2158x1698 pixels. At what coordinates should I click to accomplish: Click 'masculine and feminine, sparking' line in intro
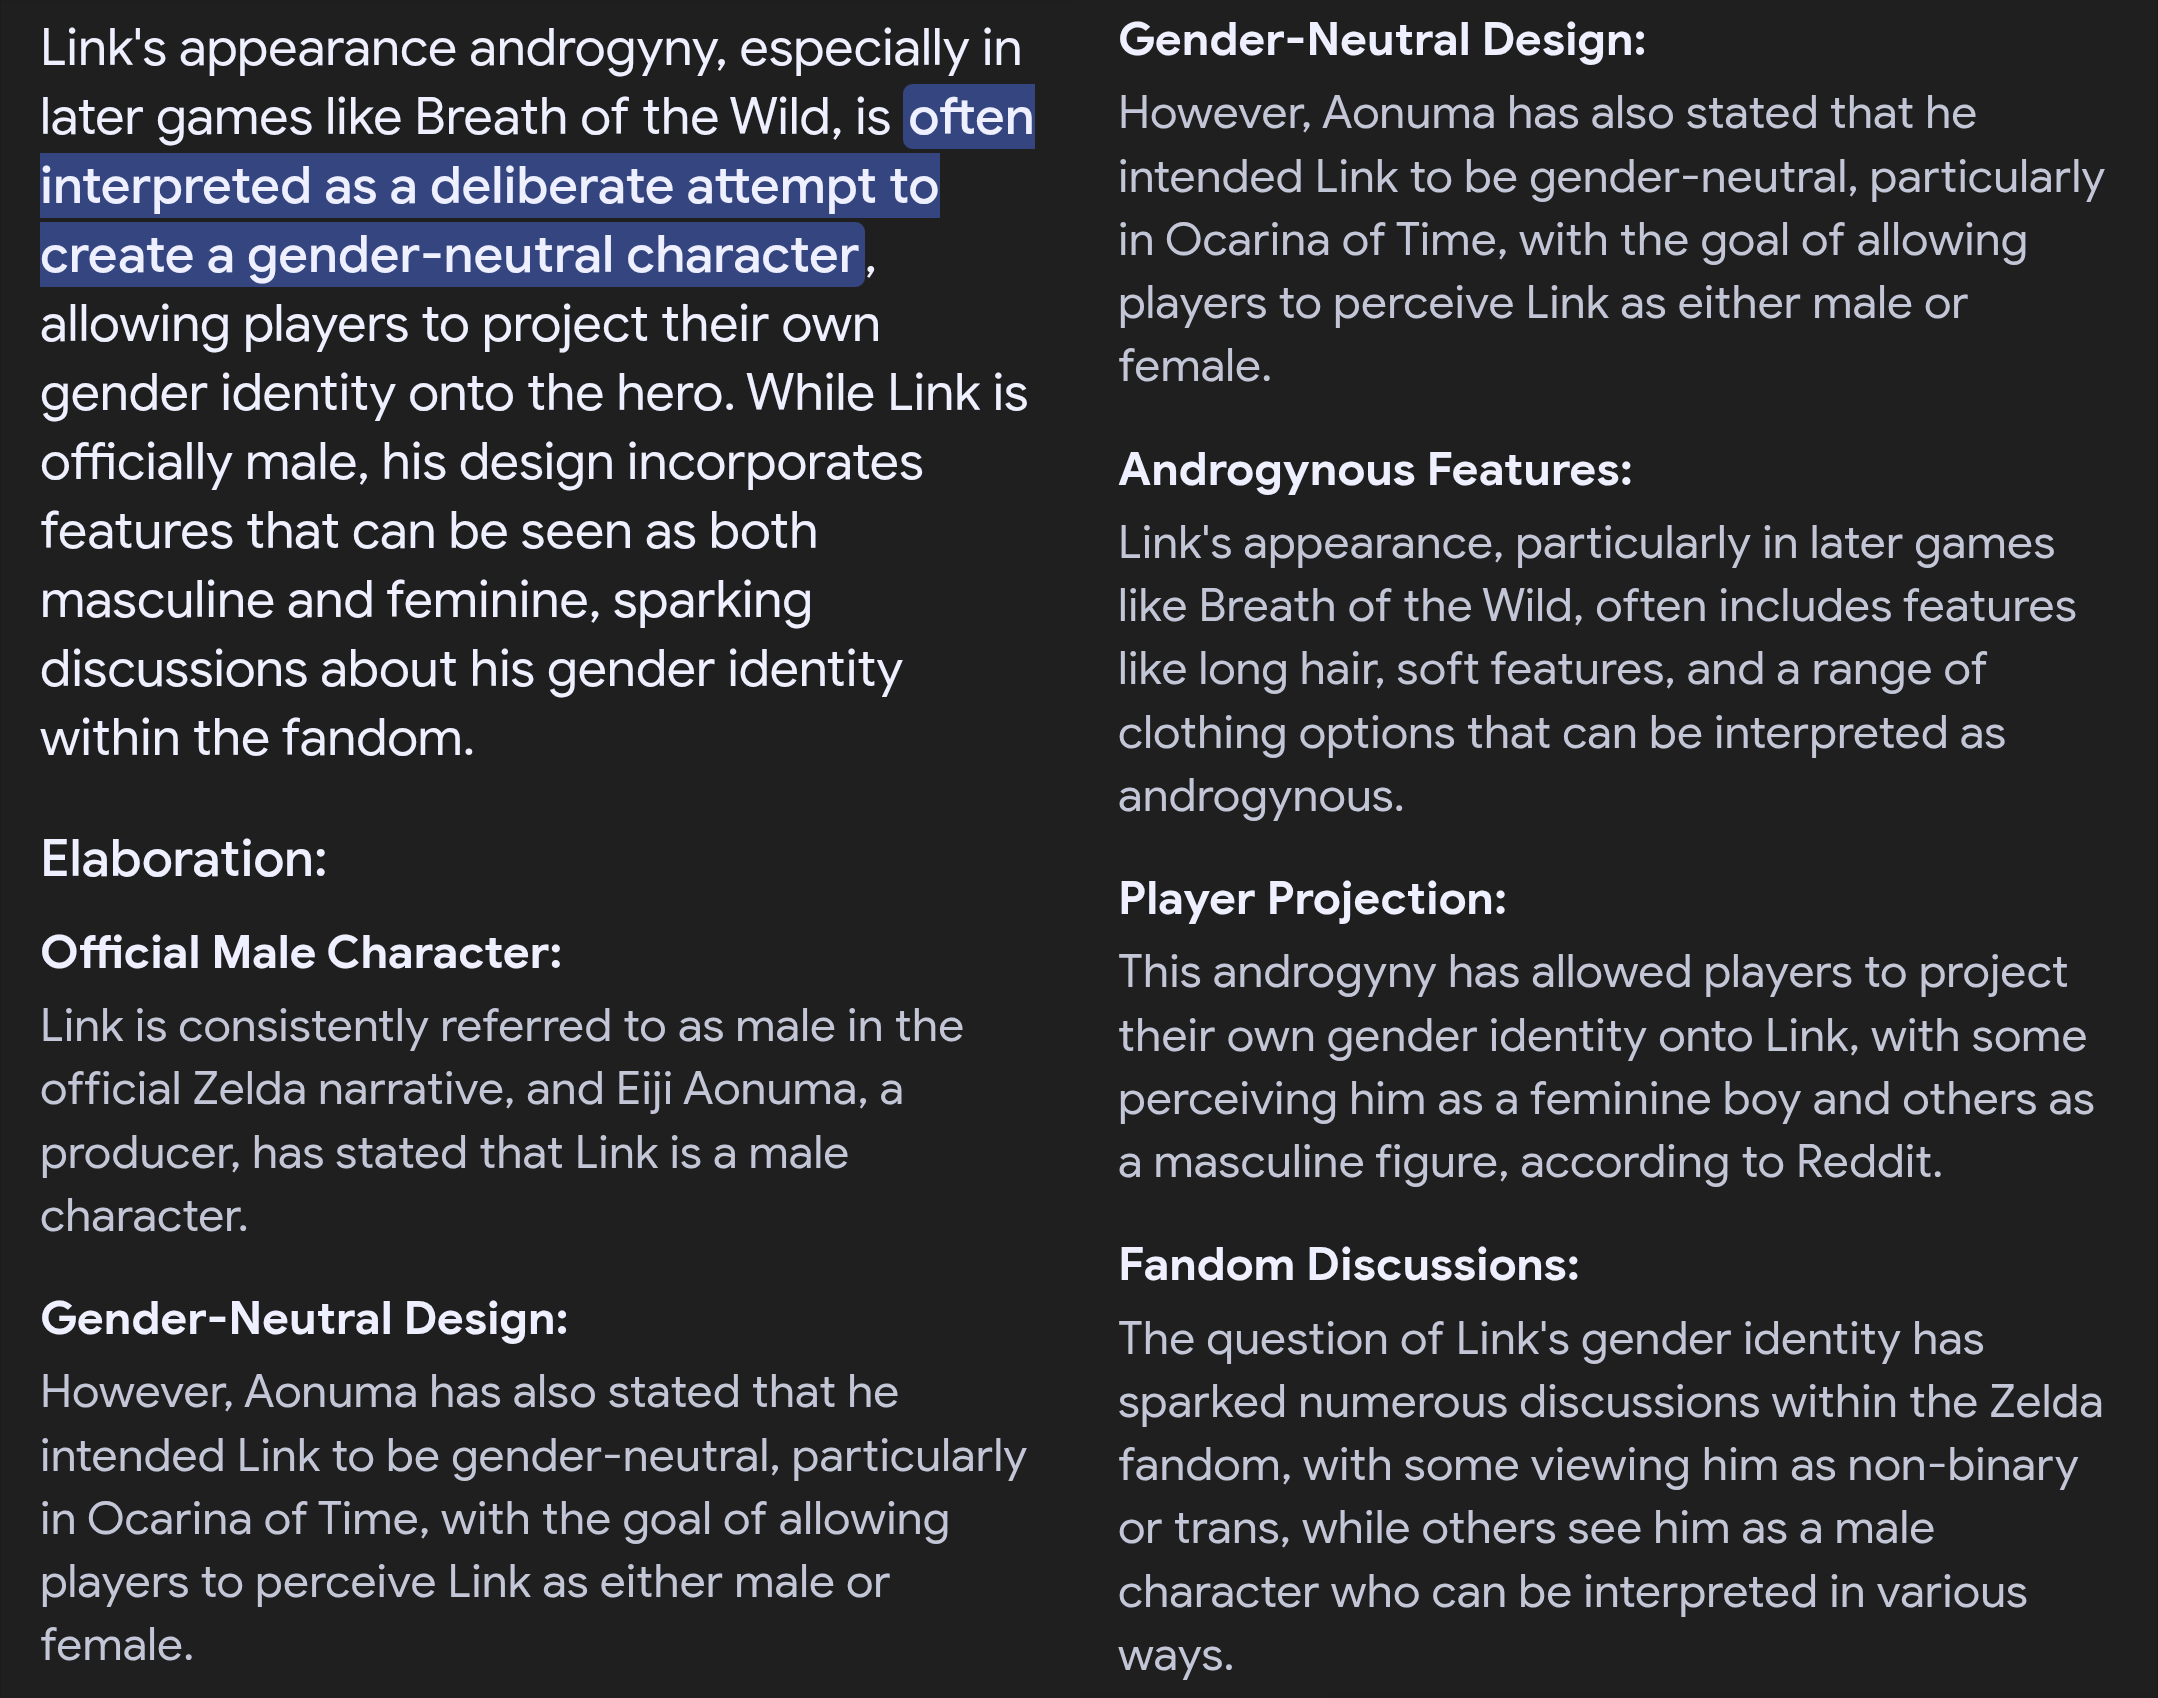426,601
